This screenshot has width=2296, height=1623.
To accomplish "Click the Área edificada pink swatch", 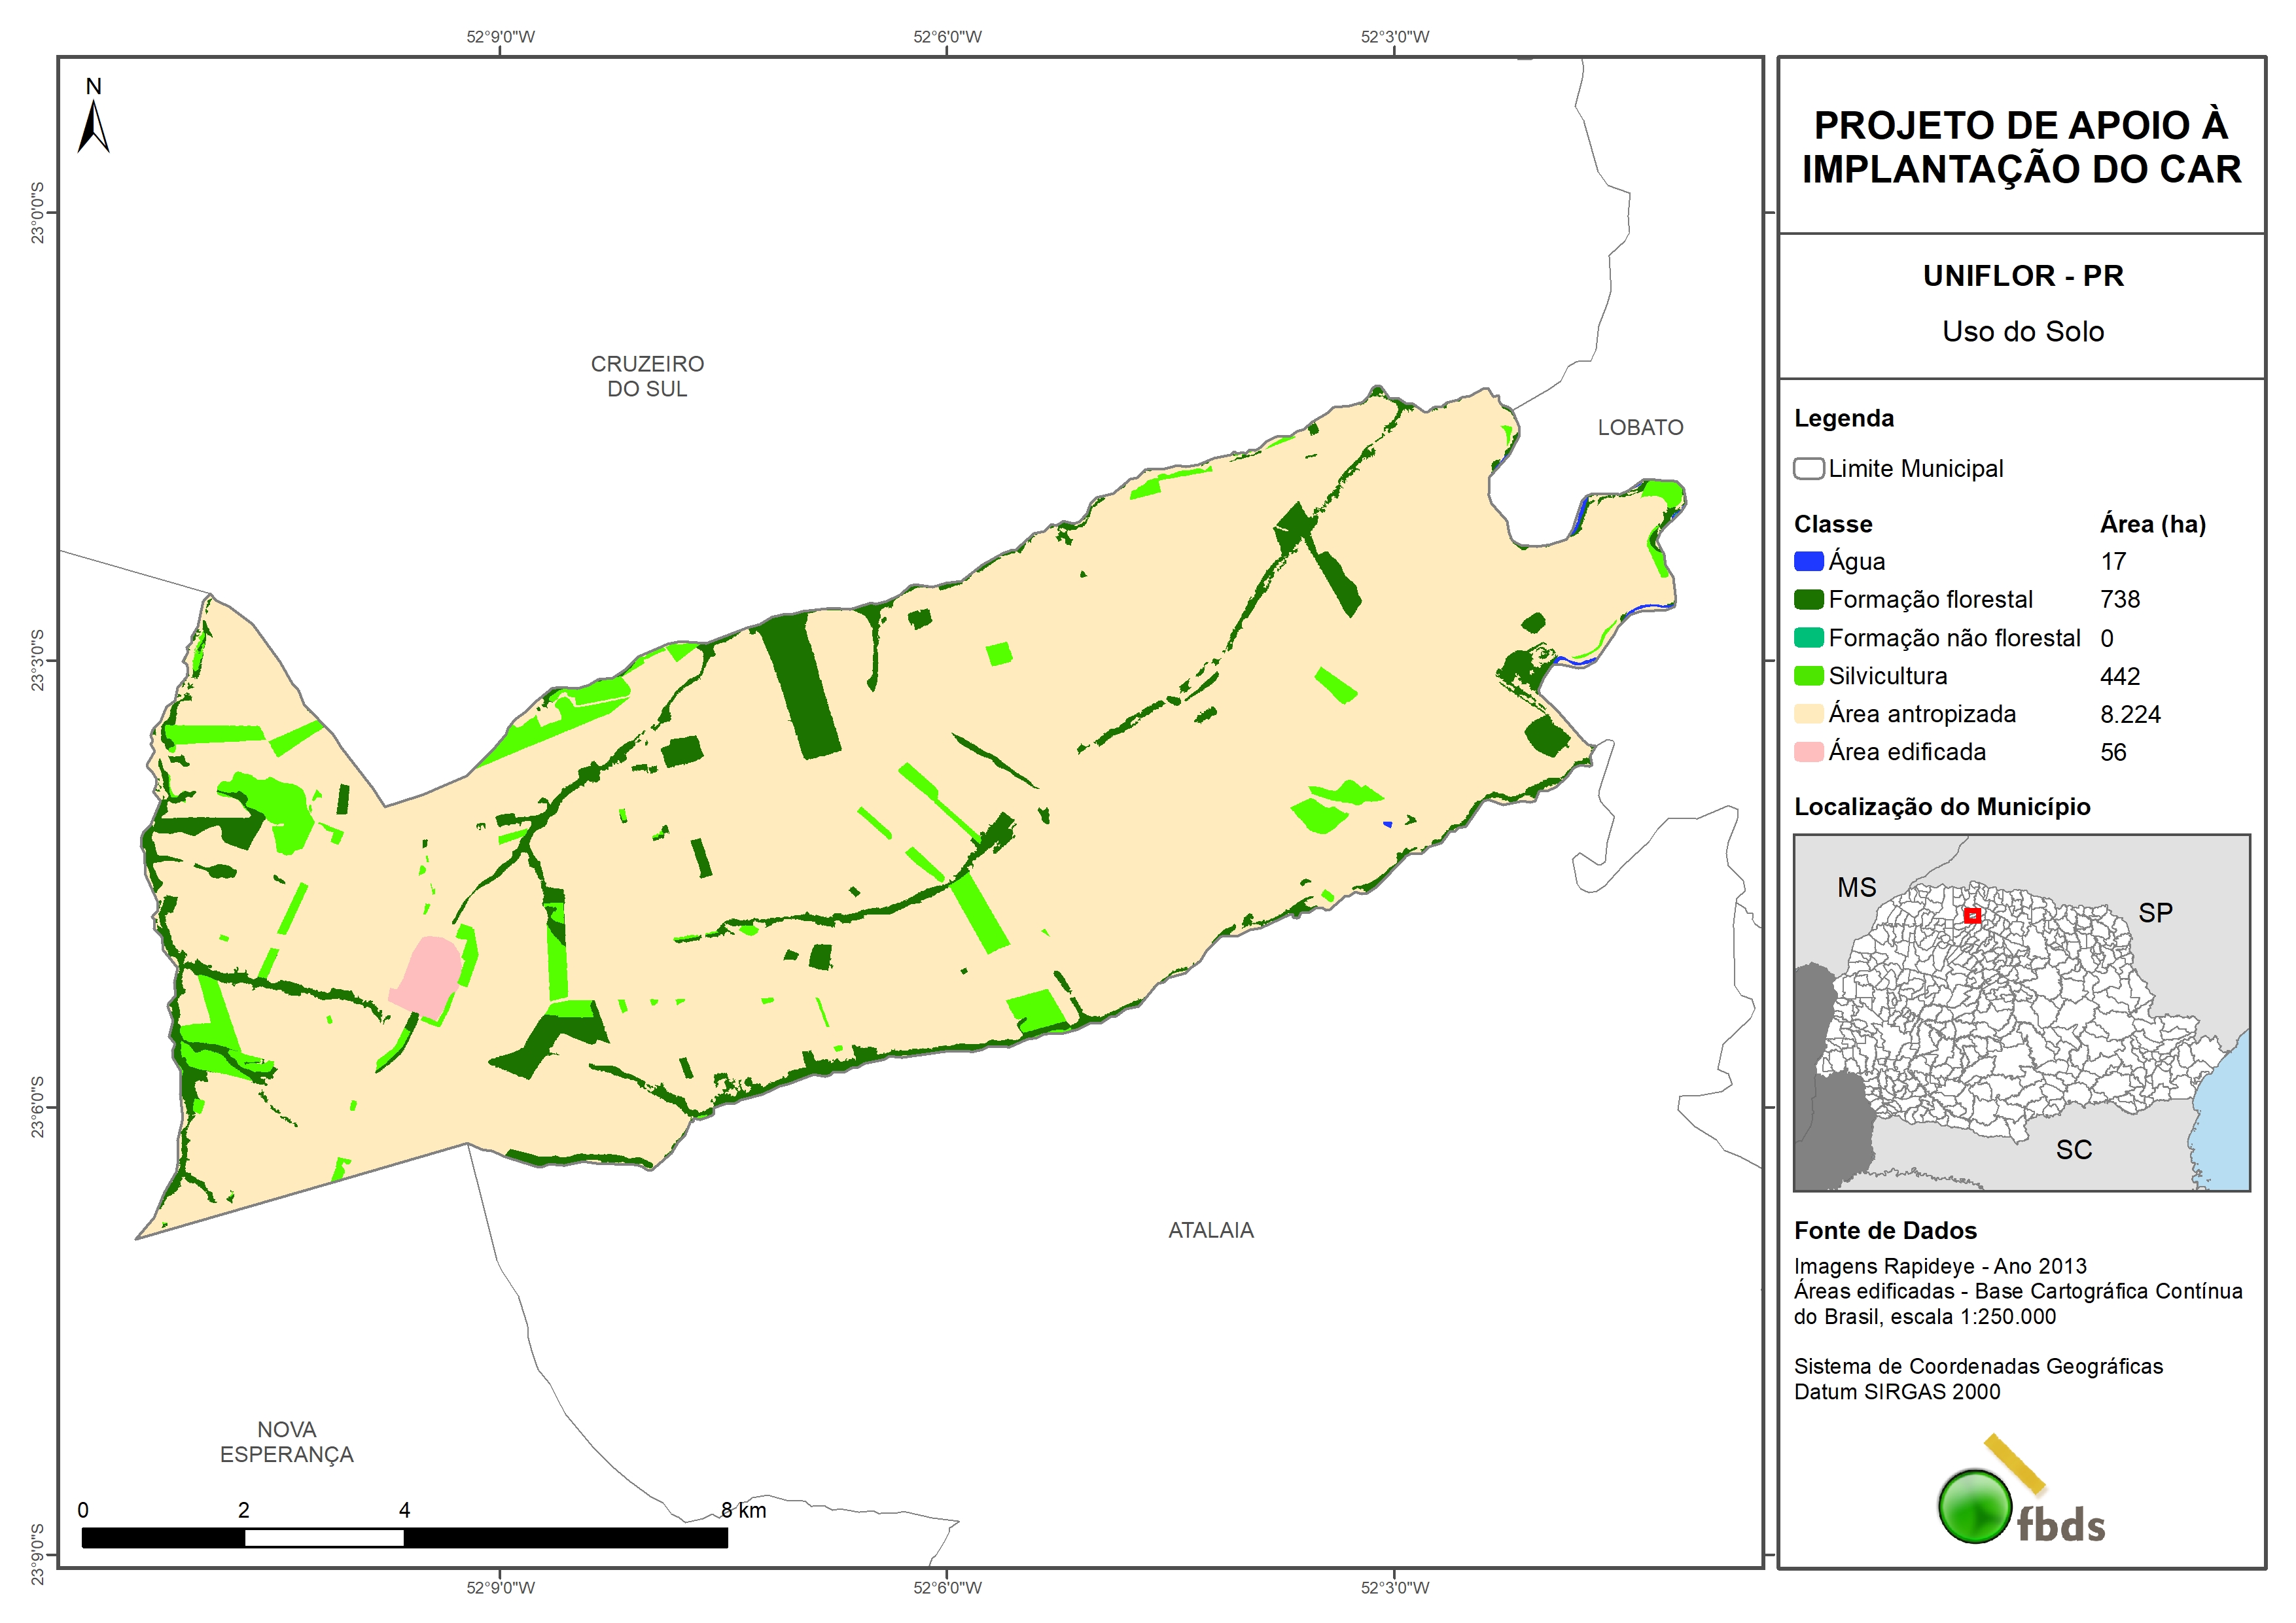I will [x=1808, y=752].
